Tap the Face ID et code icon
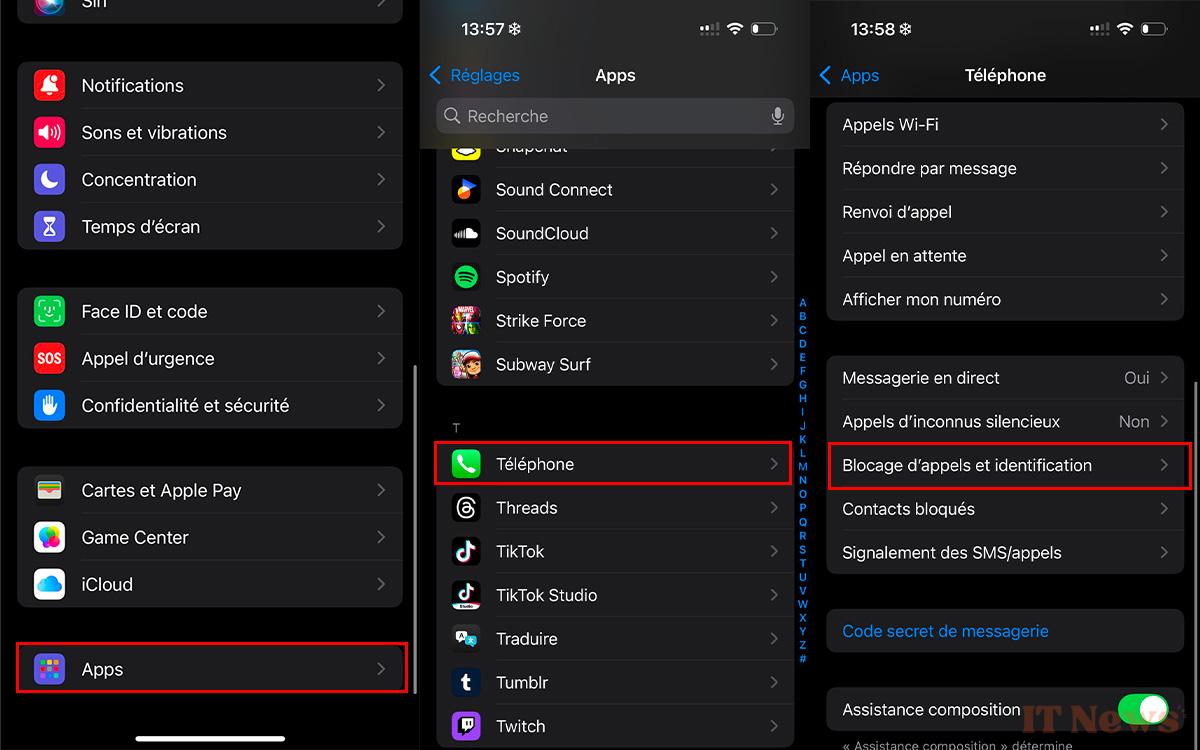 49,312
